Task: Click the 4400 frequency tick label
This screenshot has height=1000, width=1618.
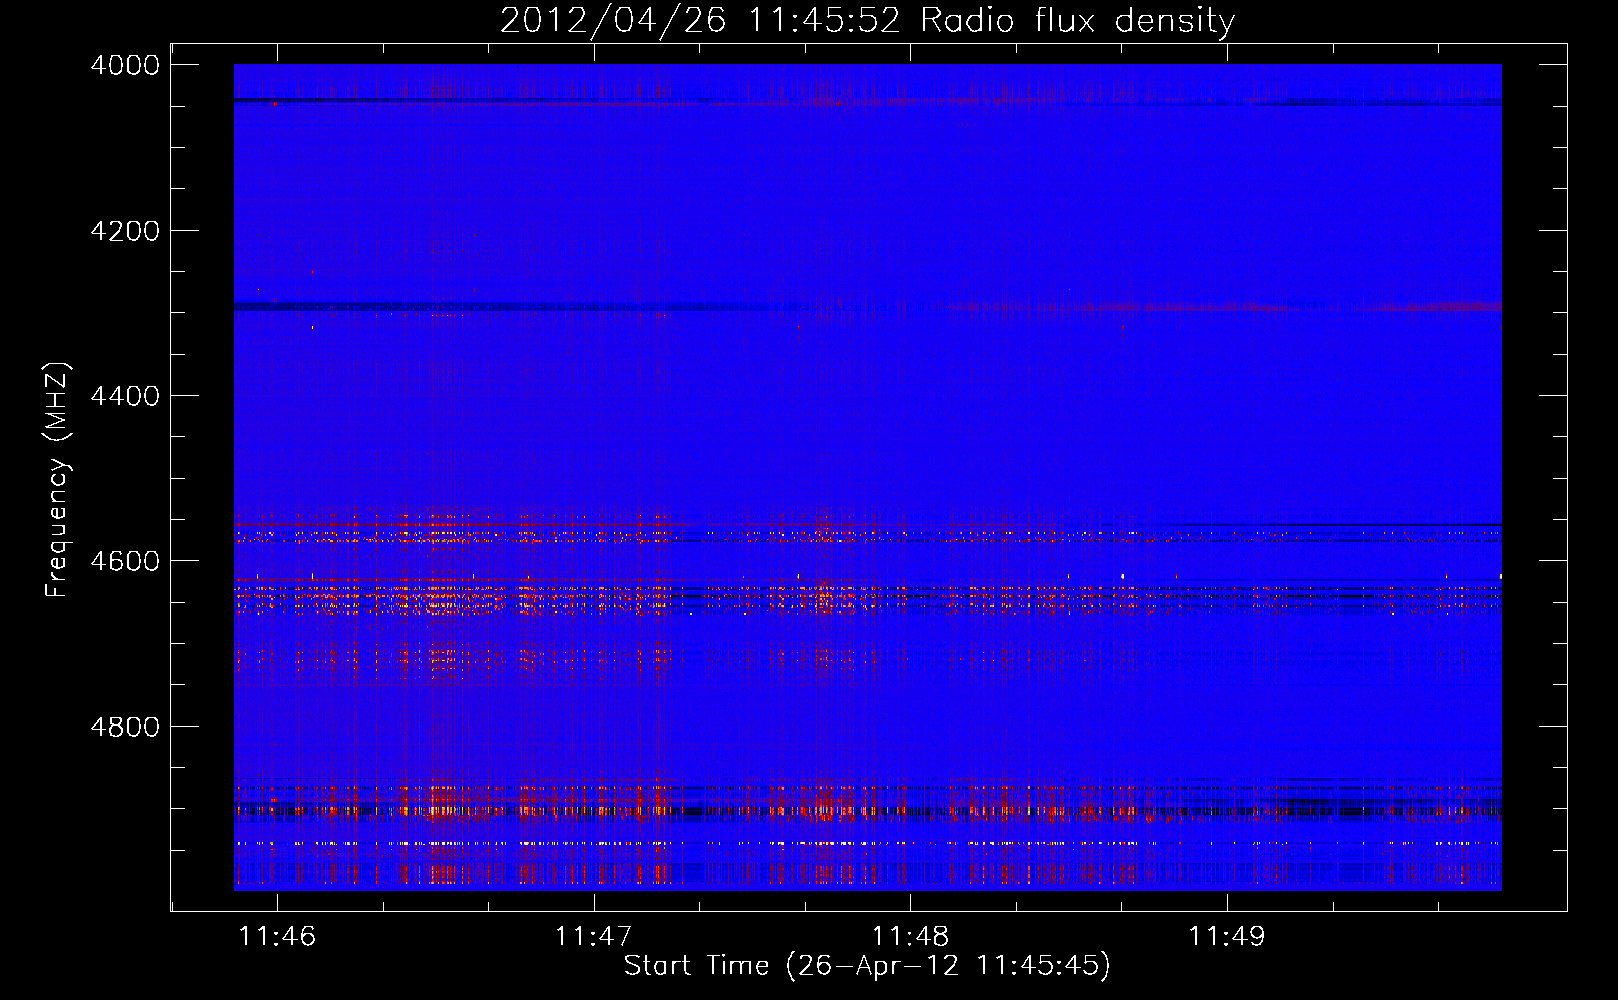Action: tap(125, 396)
